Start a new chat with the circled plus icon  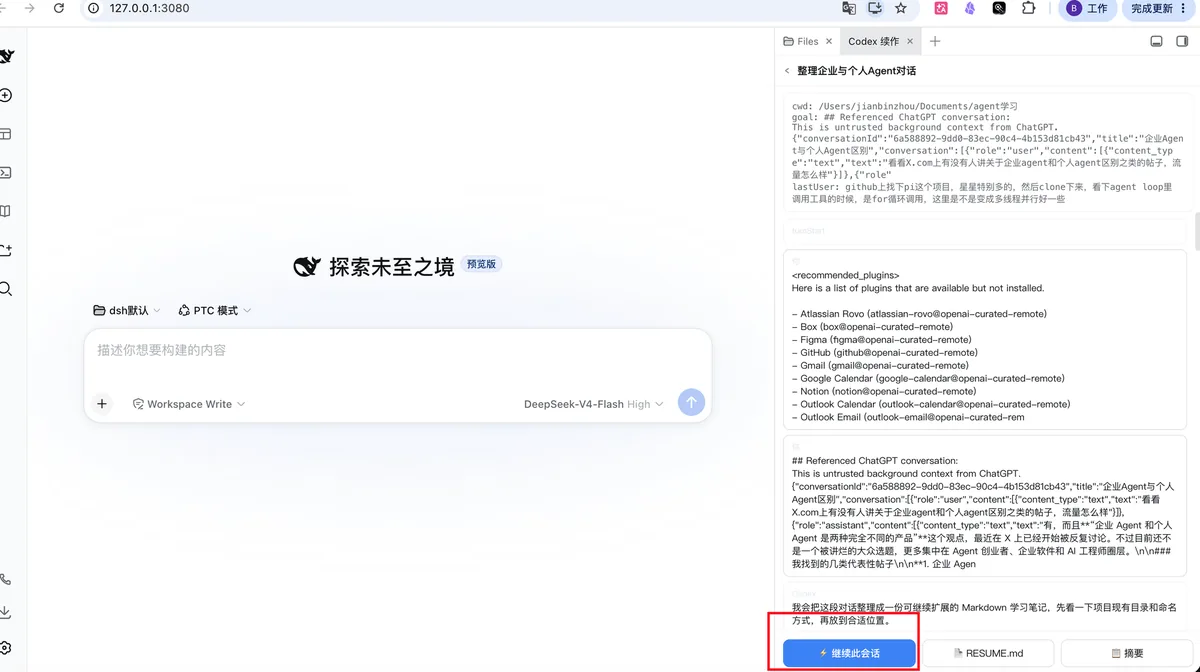click(x=6, y=96)
